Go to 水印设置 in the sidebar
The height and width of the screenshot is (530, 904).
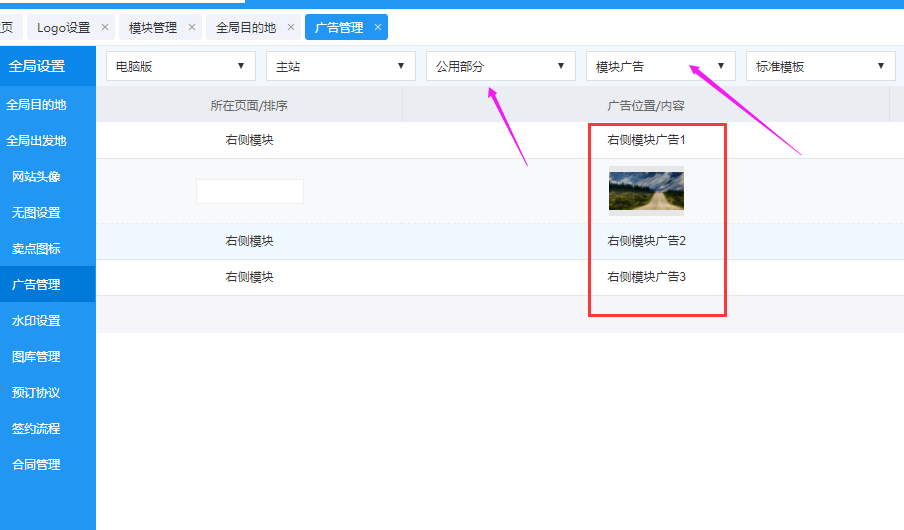36,321
